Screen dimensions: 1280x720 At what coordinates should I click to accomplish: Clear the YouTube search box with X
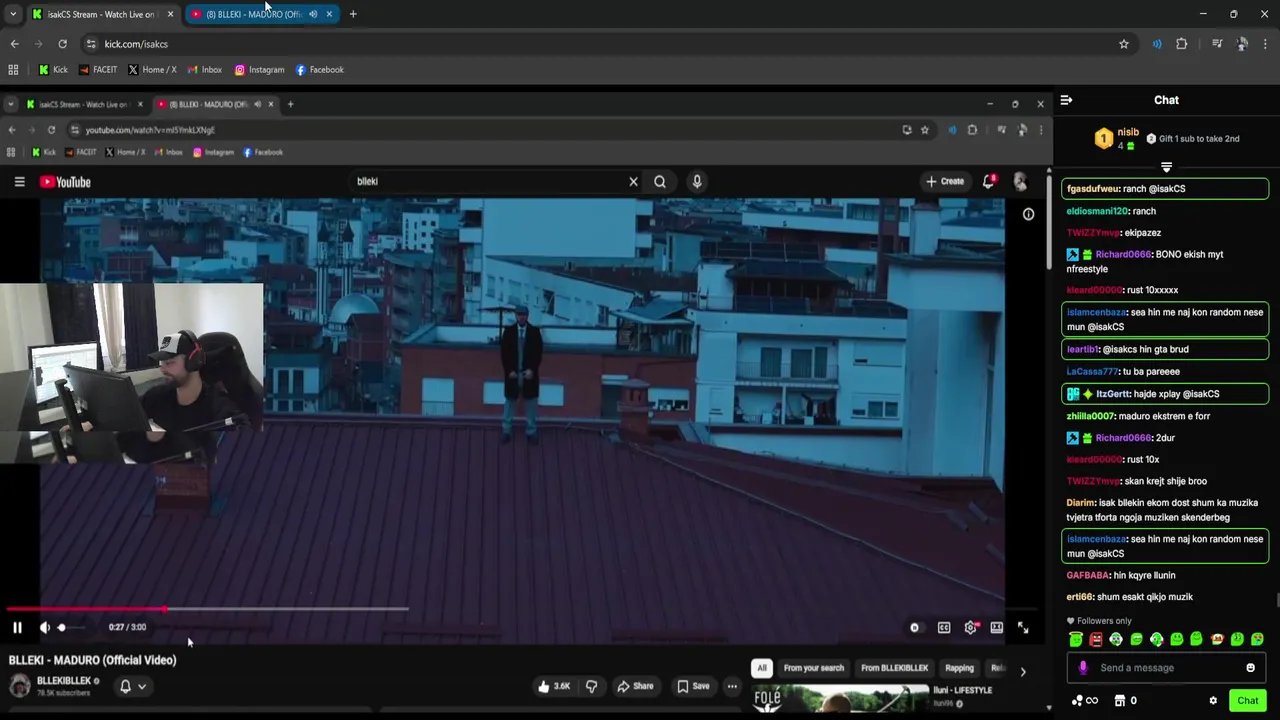[x=633, y=182]
